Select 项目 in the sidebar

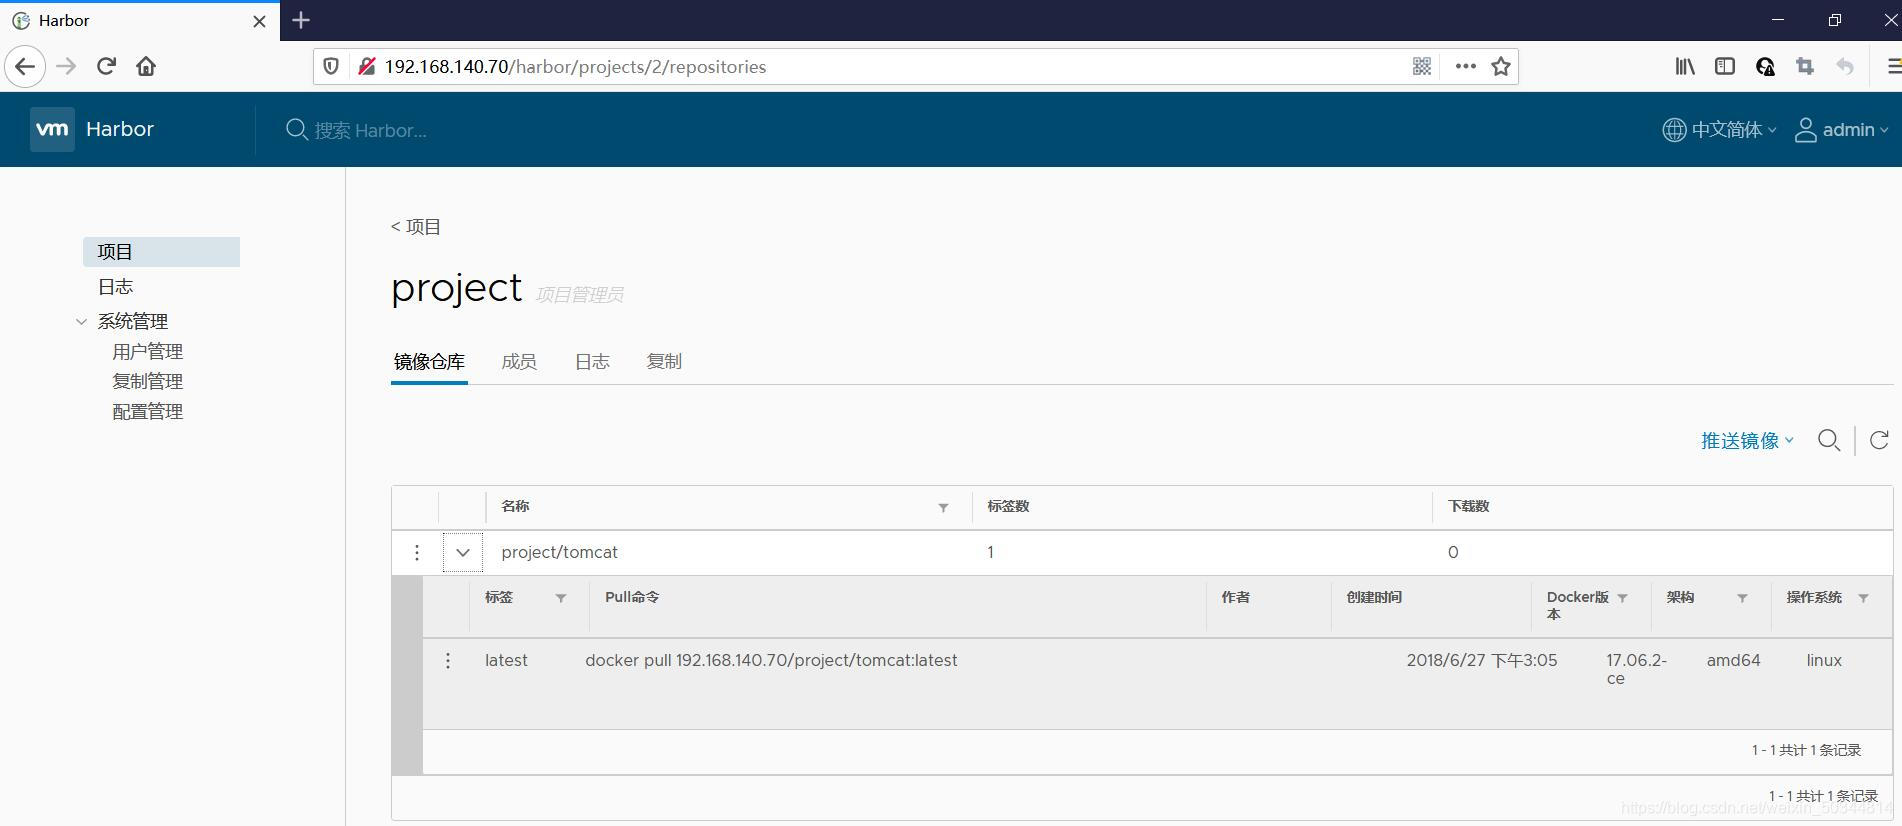(161, 252)
